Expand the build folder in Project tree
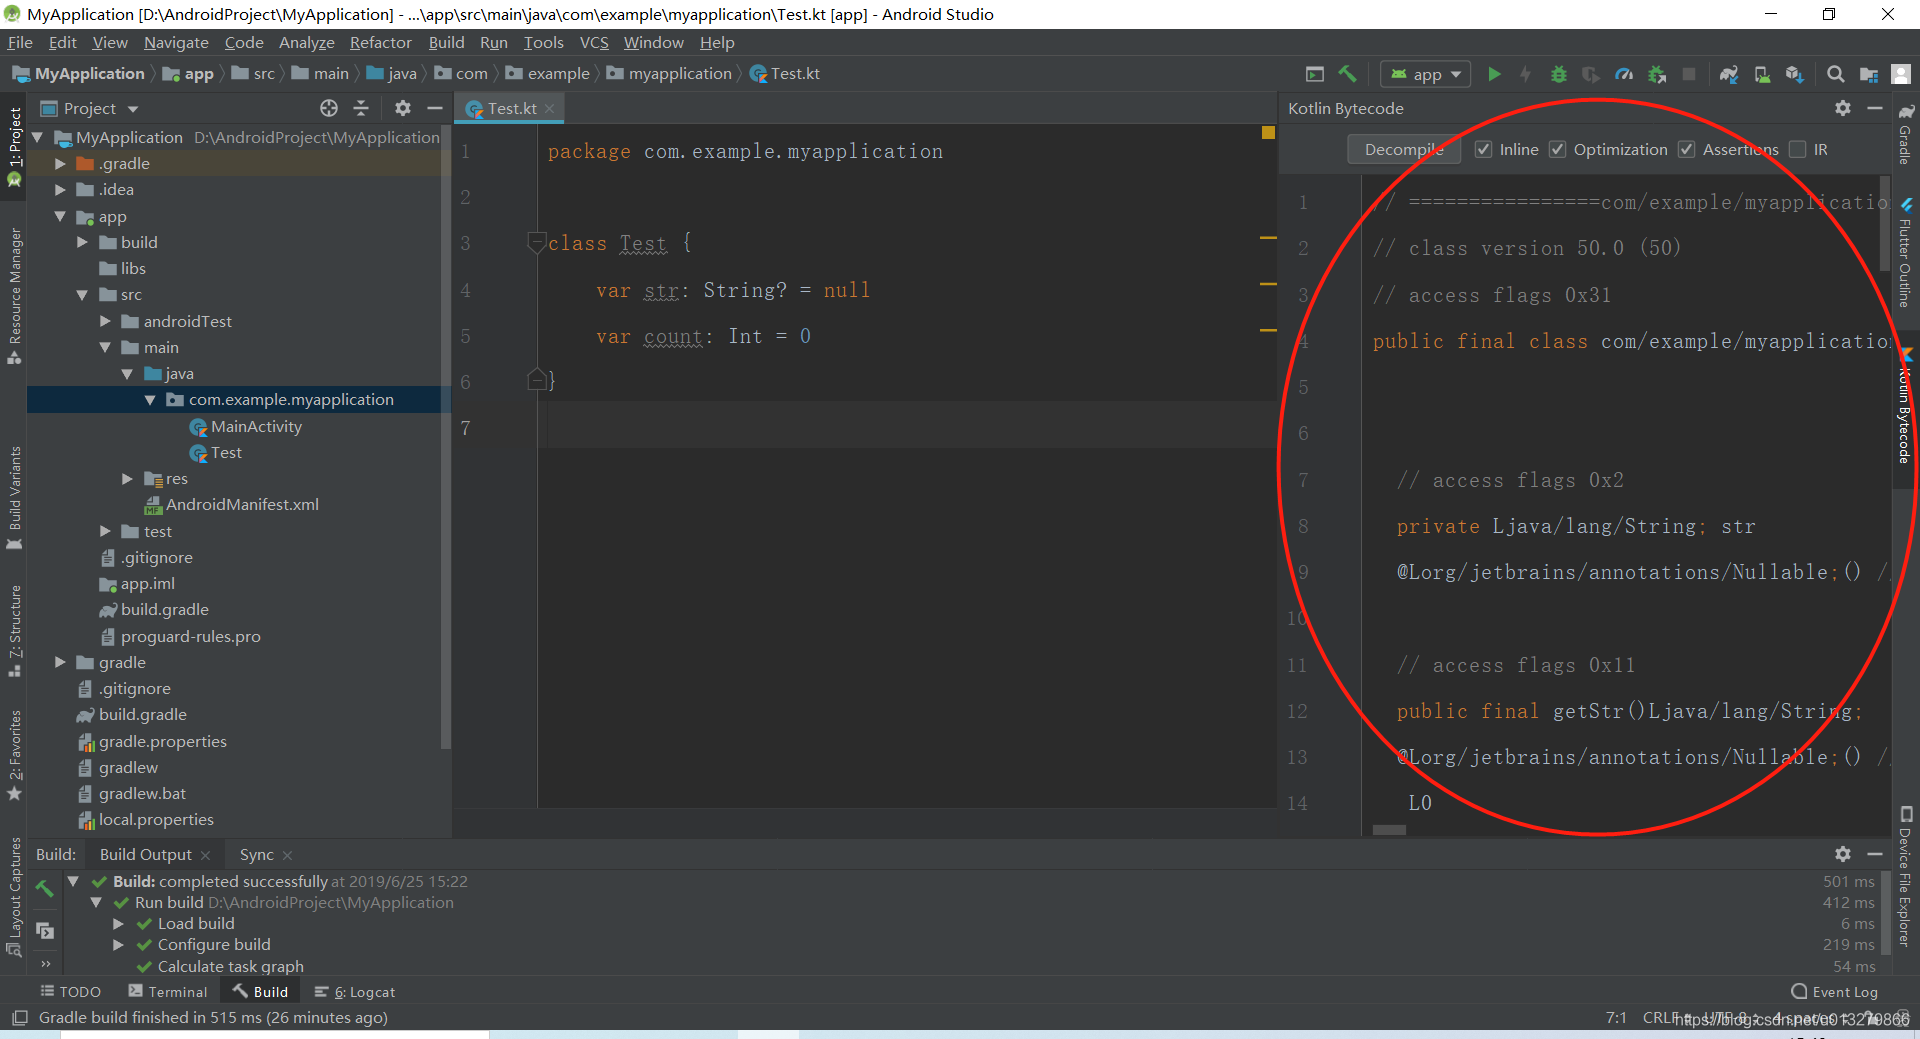Image resolution: width=1920 pixels, height=1039 pixels. 82,242
